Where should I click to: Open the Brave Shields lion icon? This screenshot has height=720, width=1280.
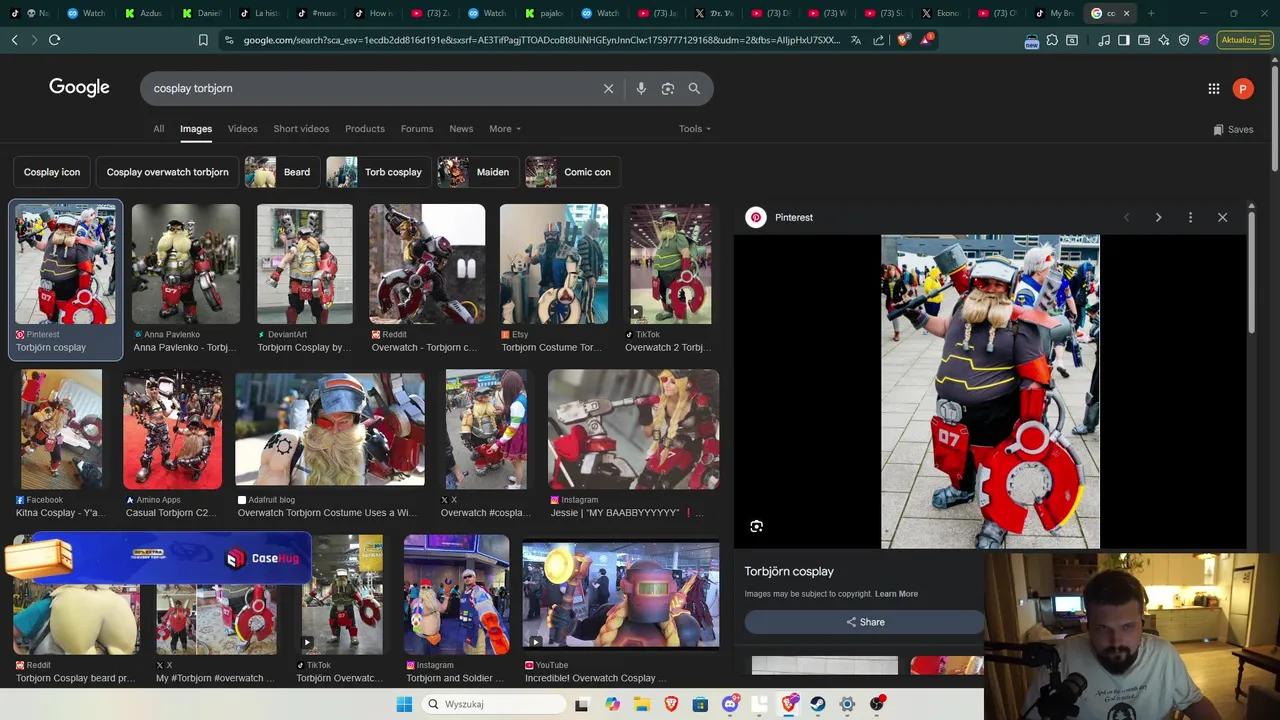point(903,40)
